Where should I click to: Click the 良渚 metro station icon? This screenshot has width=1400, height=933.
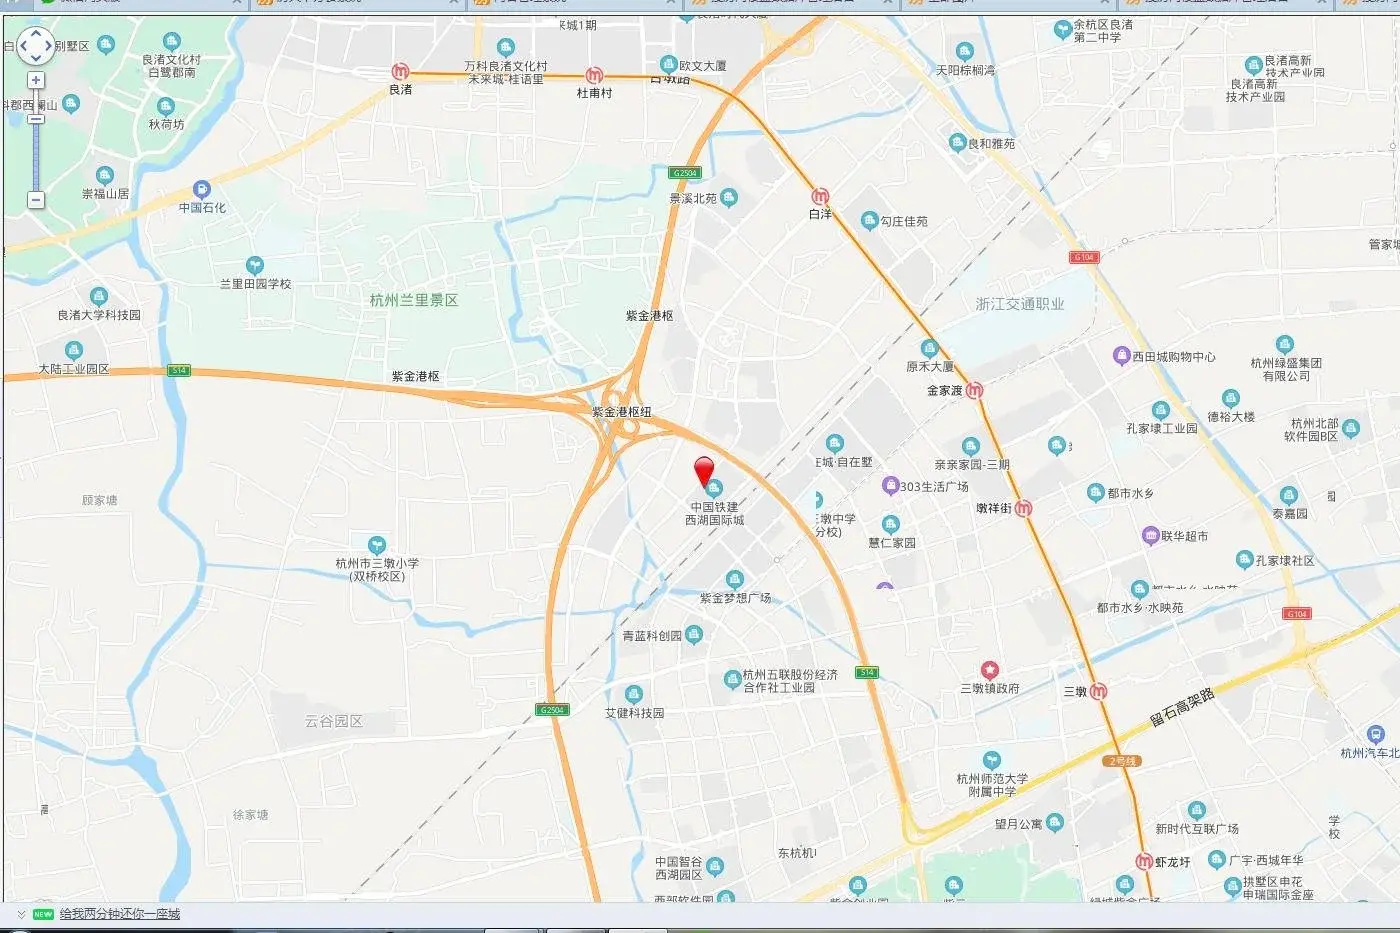click(x=400, y=72)
